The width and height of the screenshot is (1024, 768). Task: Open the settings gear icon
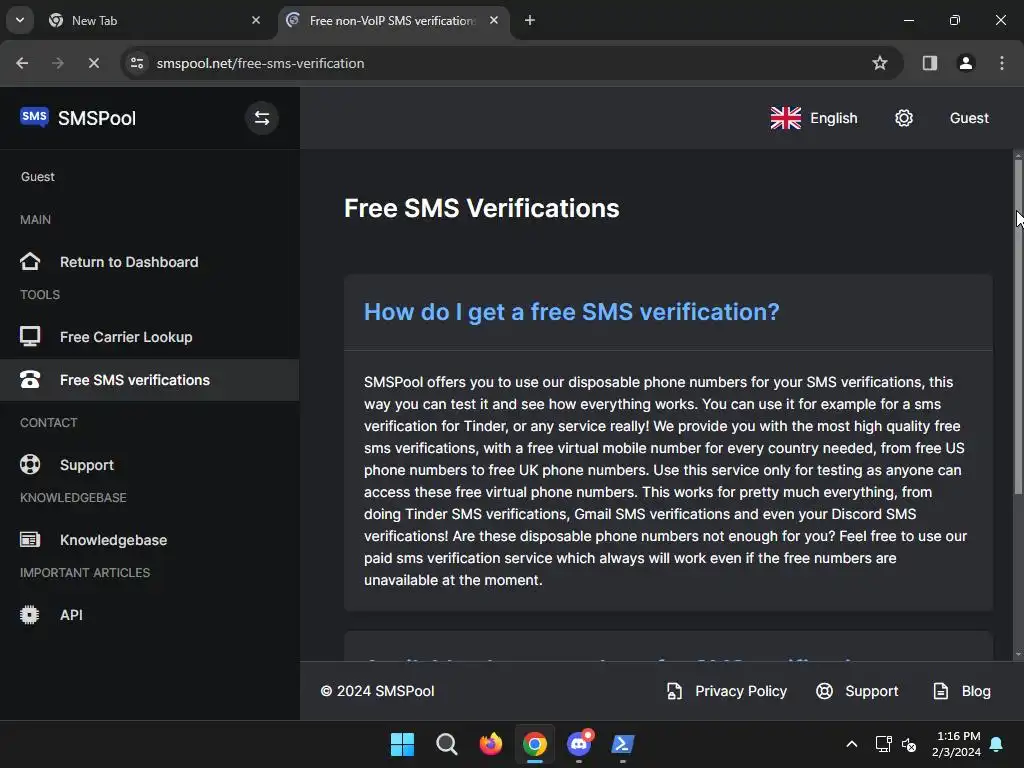[x=904, y=118]
